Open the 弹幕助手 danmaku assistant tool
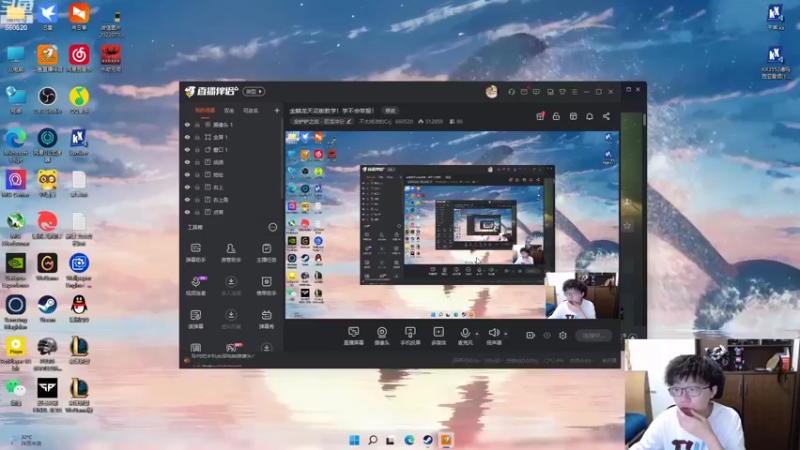800x450 pixels. pos(195,253)
